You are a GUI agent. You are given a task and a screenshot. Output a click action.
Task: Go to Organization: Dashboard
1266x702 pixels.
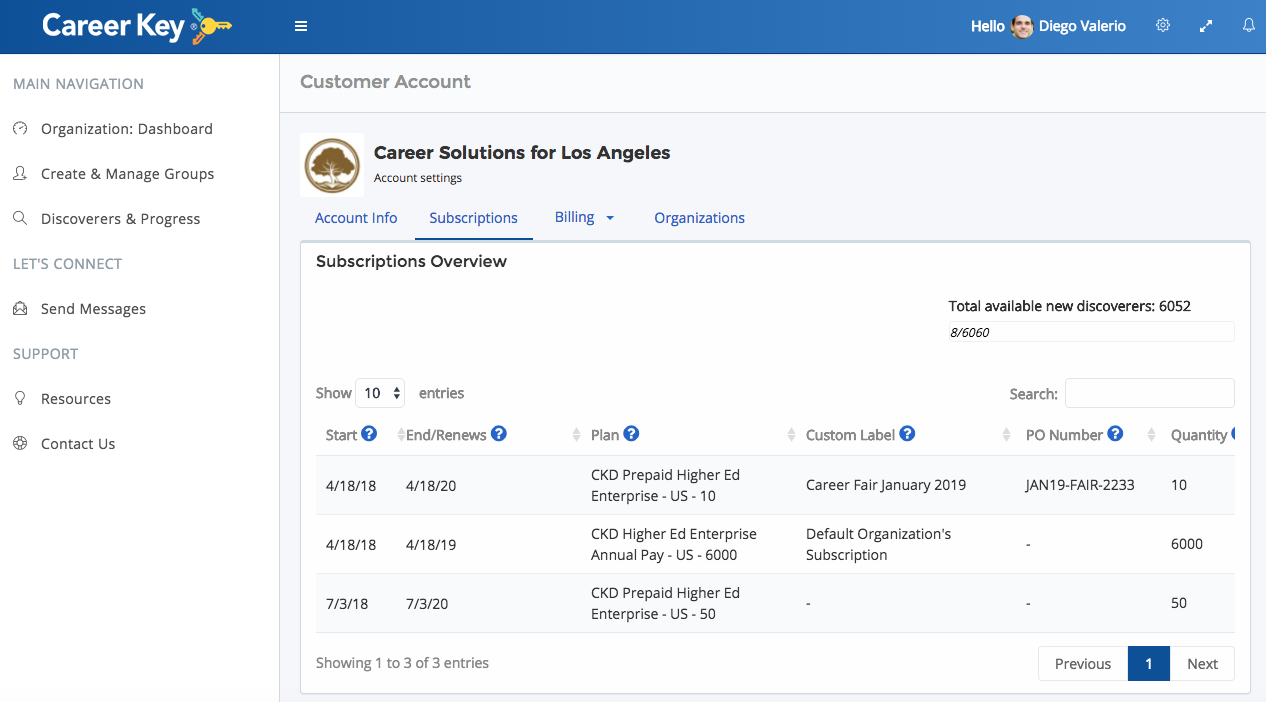[127, 128]
